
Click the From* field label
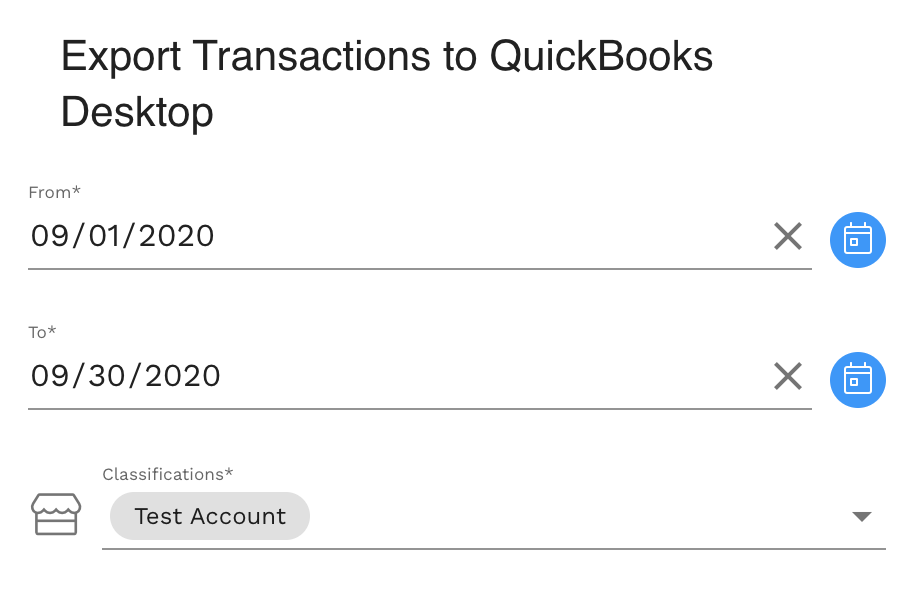coord(54,192)
